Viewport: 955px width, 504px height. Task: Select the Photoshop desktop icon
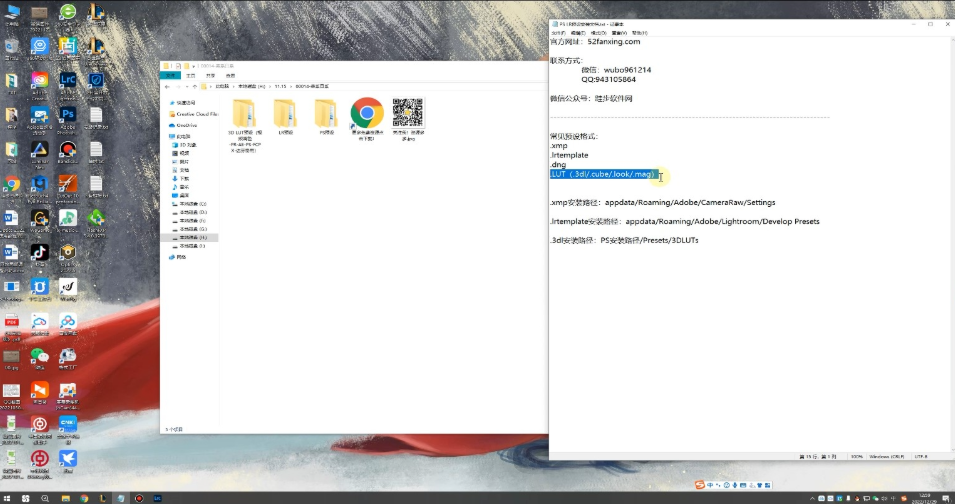tap(68, 116)
